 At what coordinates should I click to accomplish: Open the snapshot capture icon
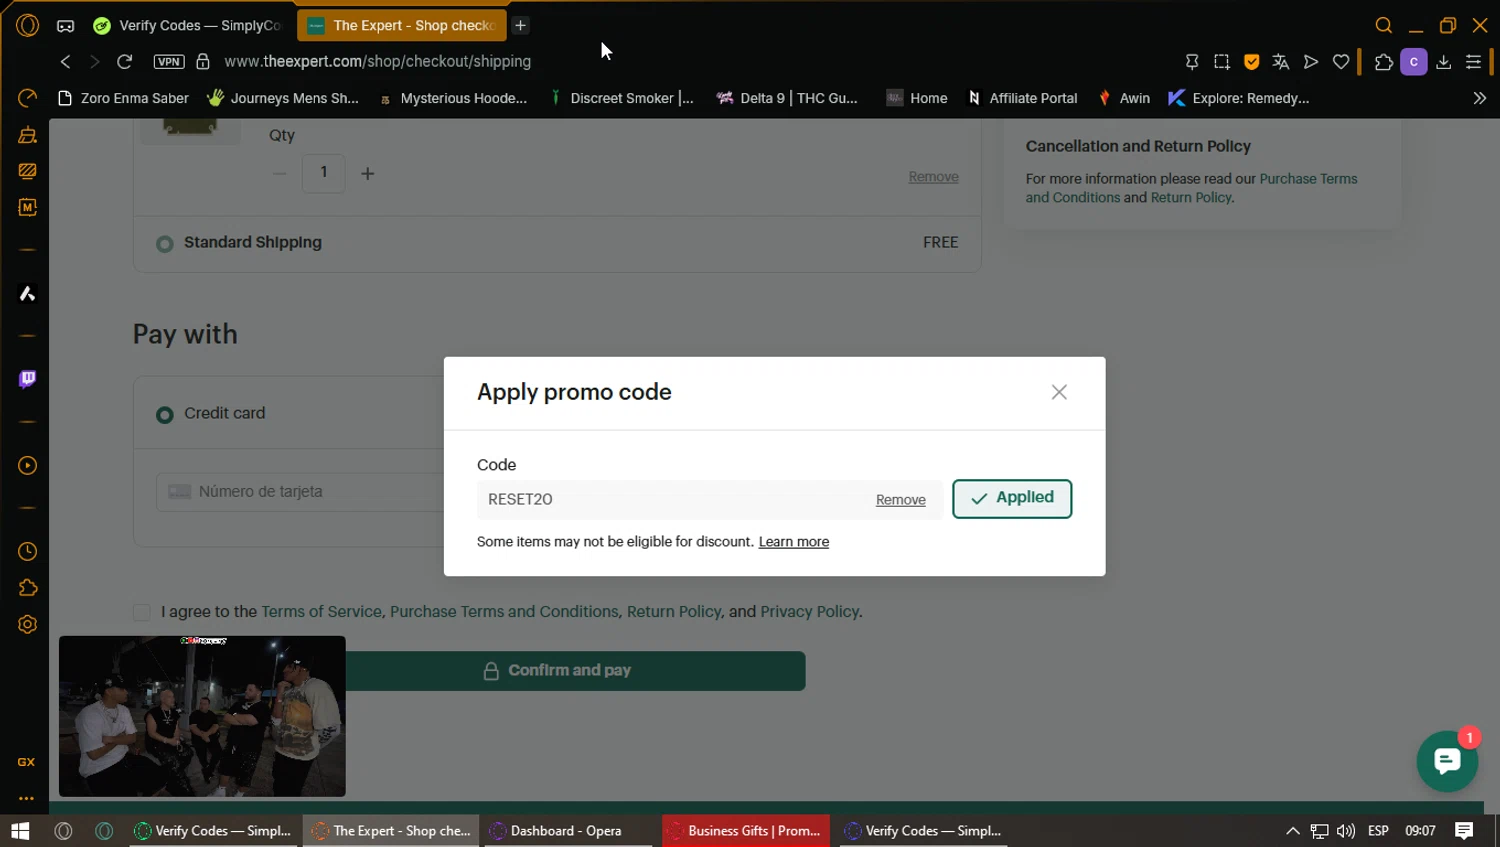pyautogui.click(x=1222, y=62)
